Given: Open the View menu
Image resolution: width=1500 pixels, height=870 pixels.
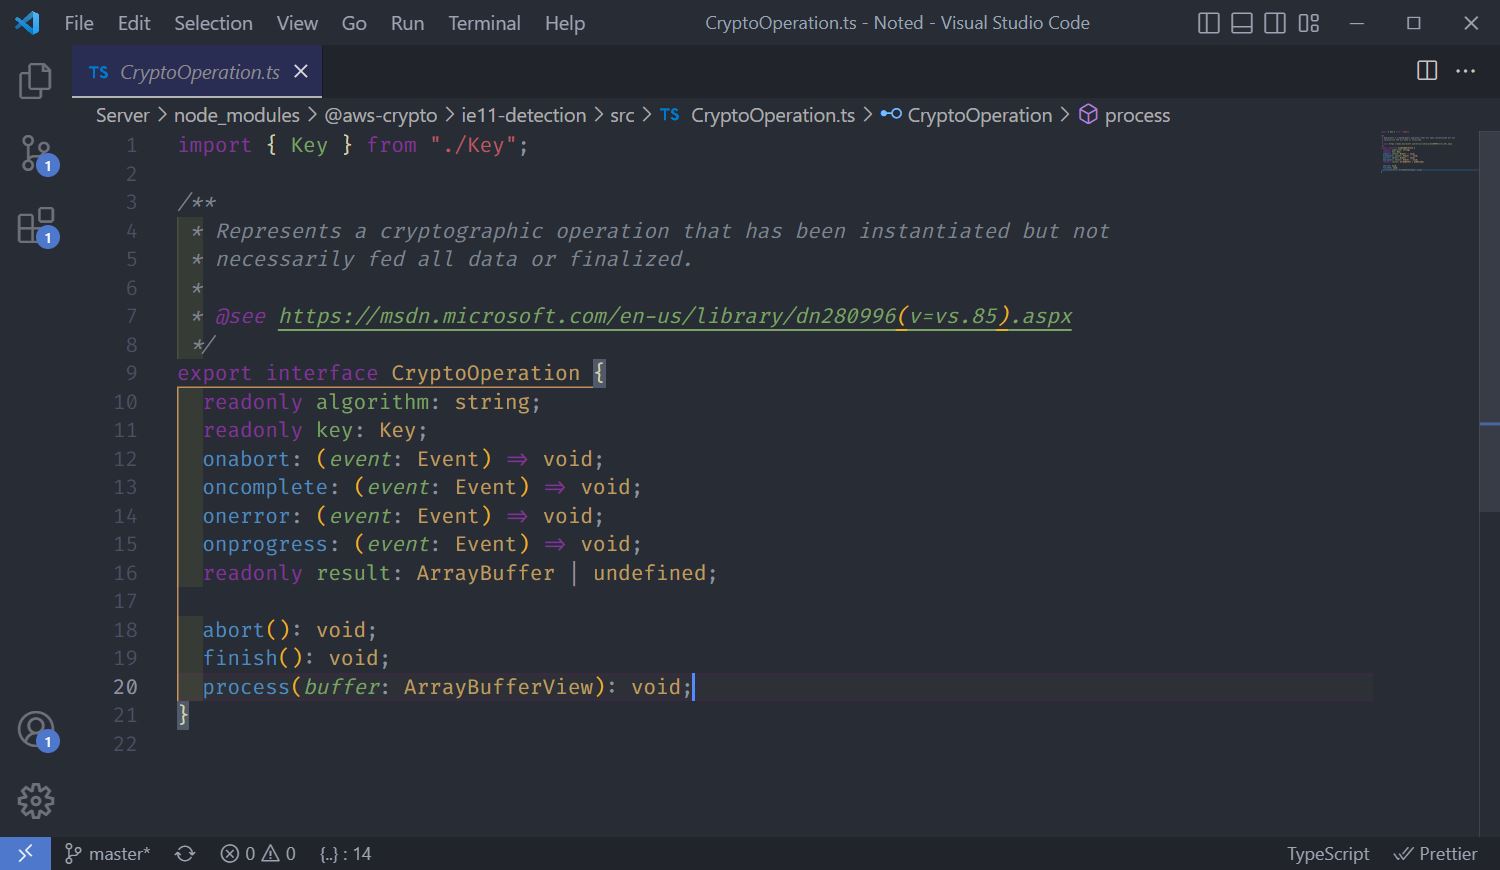Looking at the screenshot, I should coord(297,23).
